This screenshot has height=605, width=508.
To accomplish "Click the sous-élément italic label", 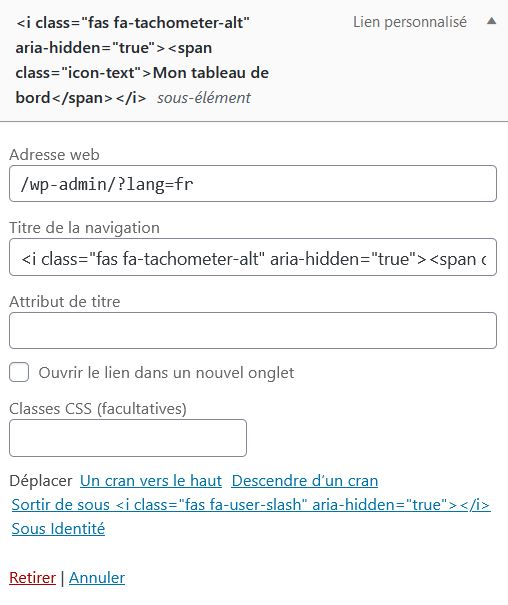I will coord(204,98).
